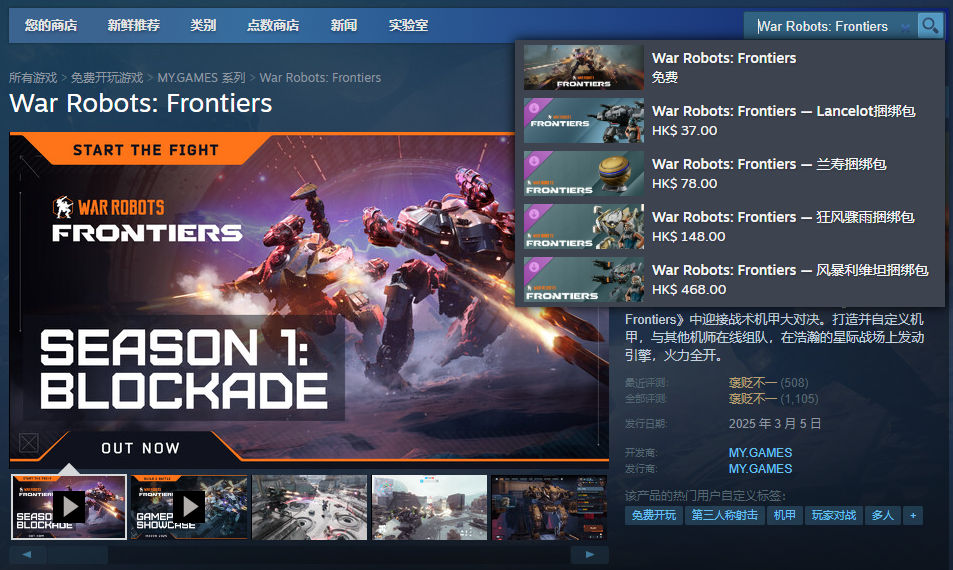Click the 免费开玩 tag
The width and height of the screenshot is (953, 570).
(x=653, y=515)
